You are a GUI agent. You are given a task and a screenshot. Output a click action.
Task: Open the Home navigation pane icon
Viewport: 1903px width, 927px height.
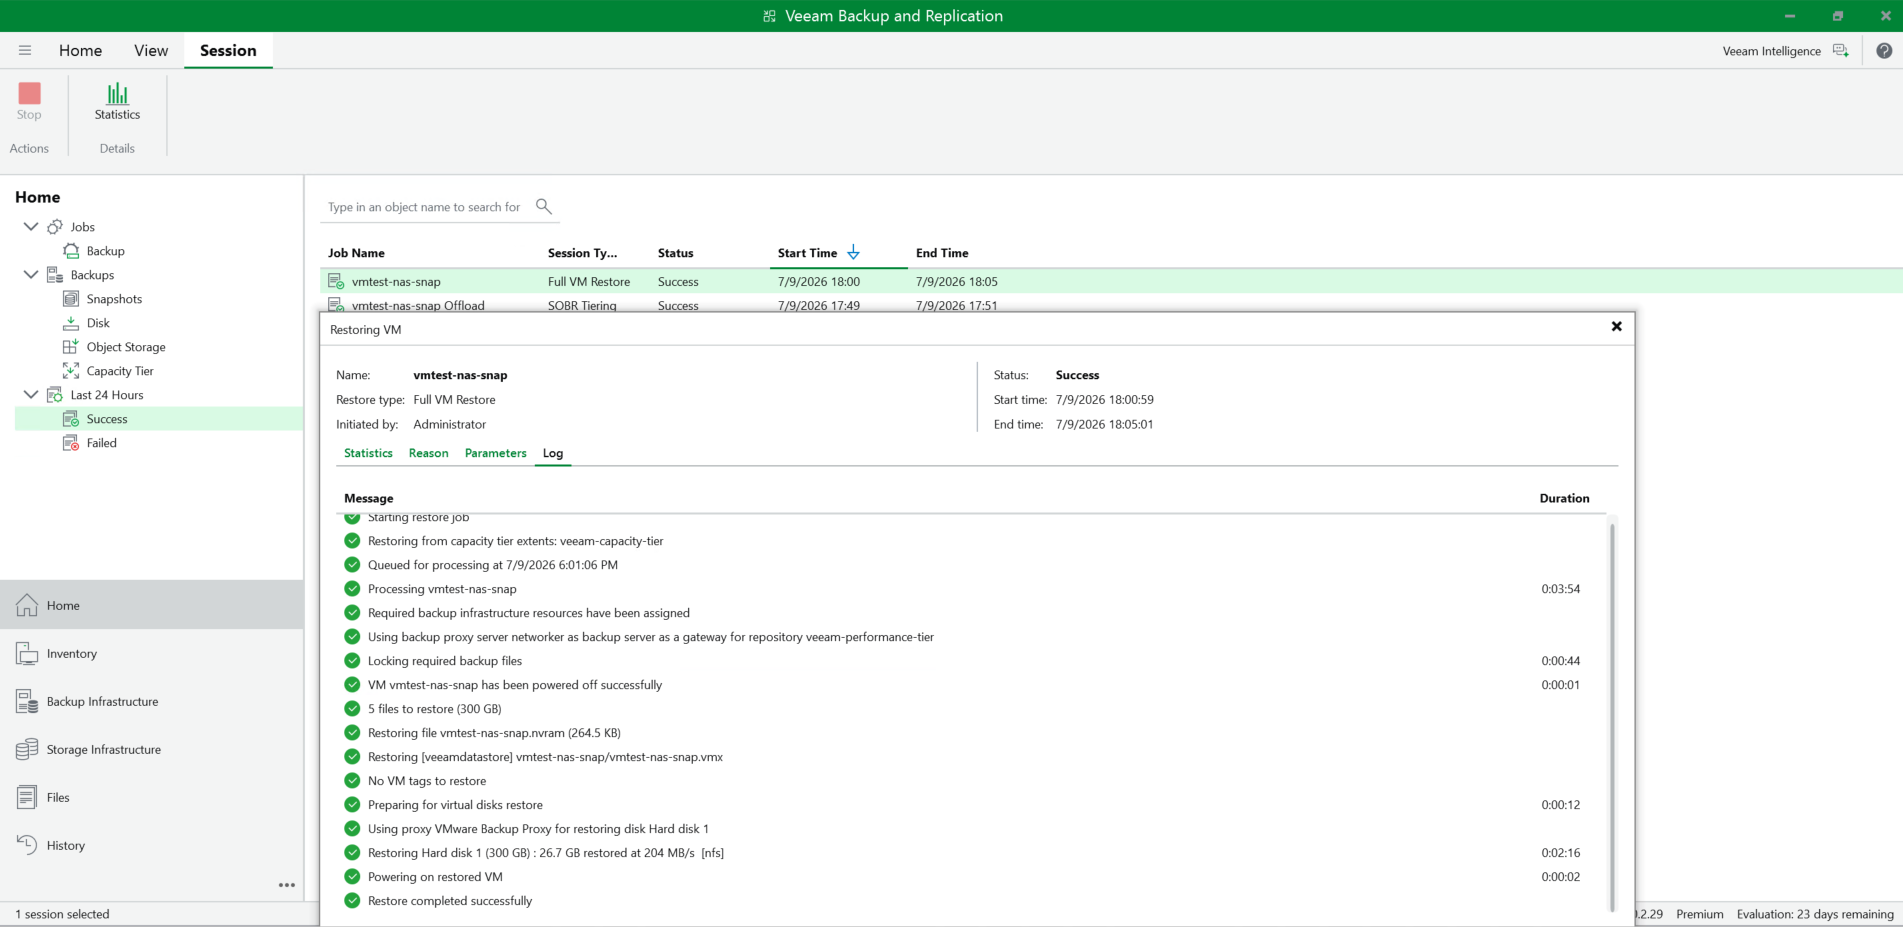[27, 605]
